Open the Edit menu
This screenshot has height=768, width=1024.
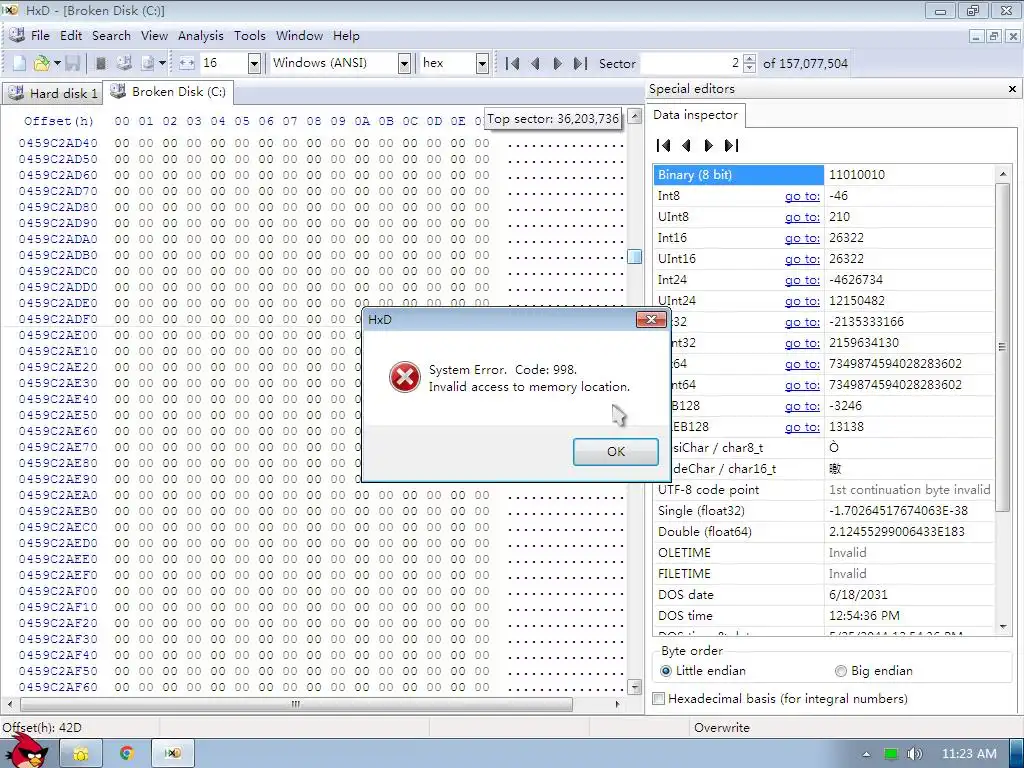coord(71,36)
